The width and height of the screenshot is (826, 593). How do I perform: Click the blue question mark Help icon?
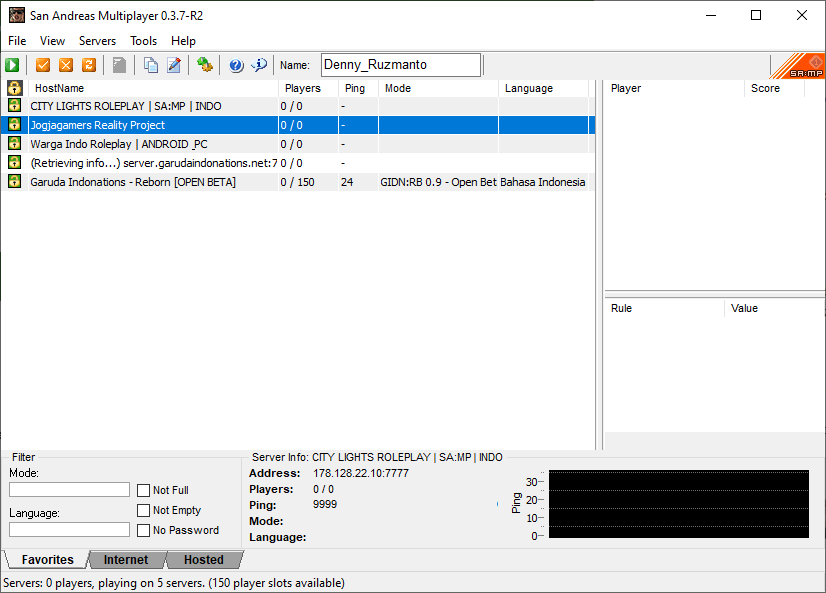click(x=236, y=65)
